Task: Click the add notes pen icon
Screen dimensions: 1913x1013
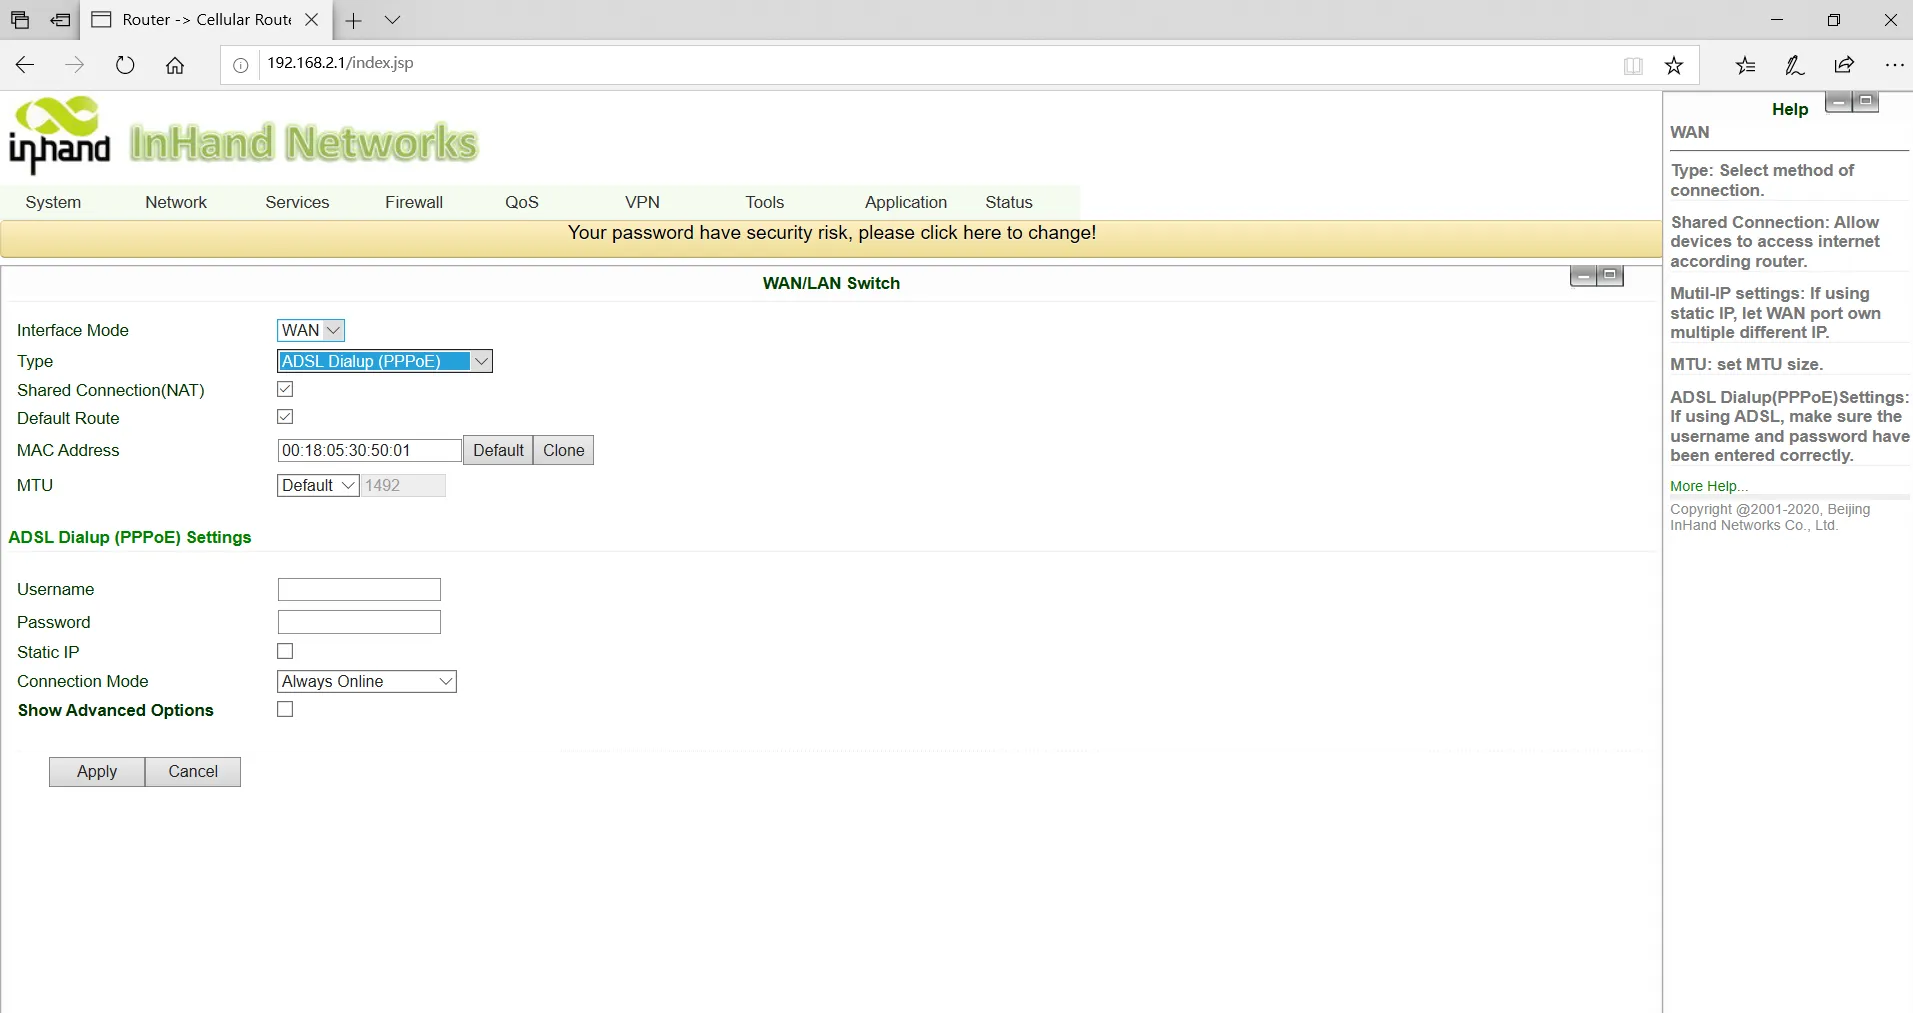Action: [x=1795, y=65]
